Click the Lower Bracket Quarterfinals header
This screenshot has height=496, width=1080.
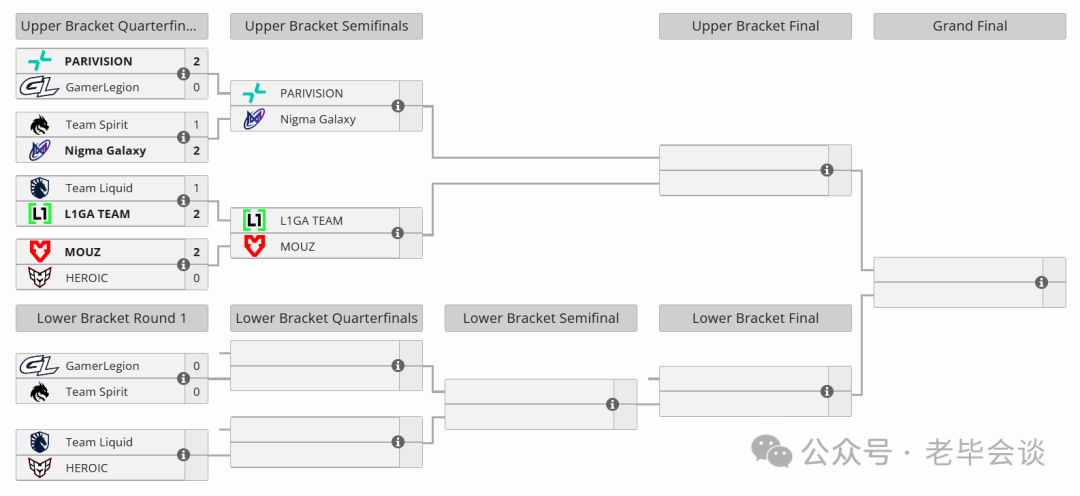326,318
